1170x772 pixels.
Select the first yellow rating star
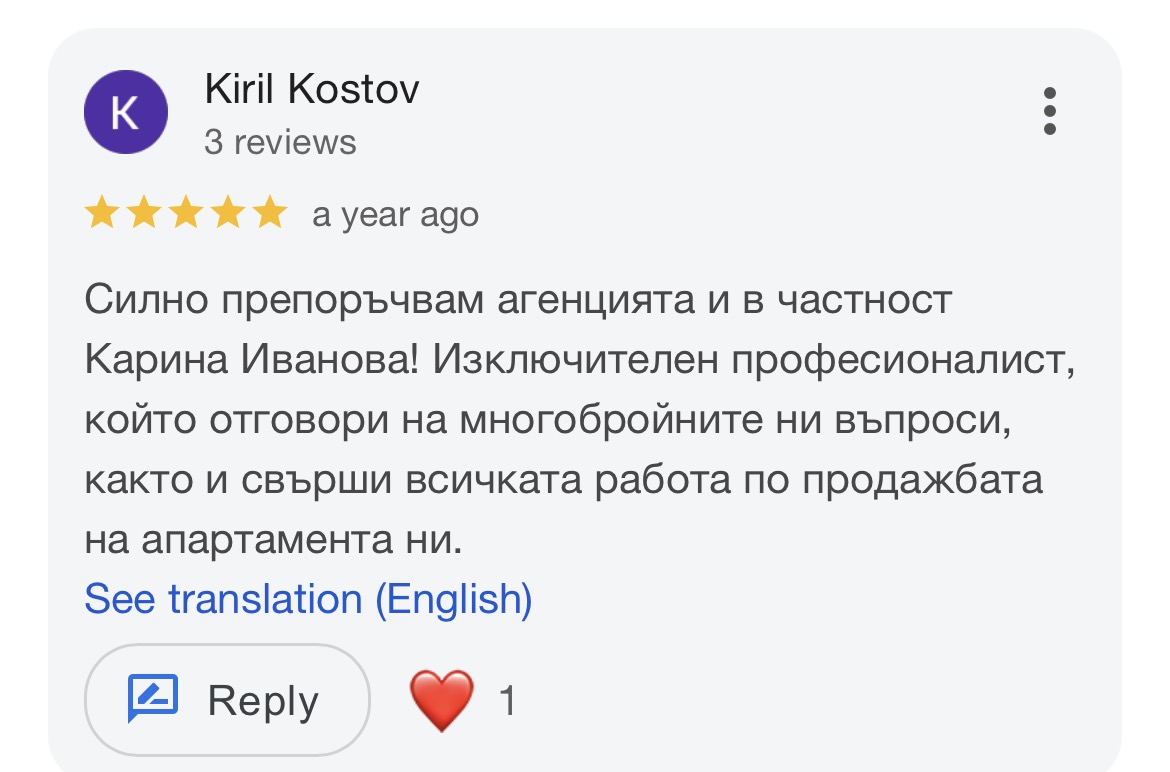(x=101, y=212)
